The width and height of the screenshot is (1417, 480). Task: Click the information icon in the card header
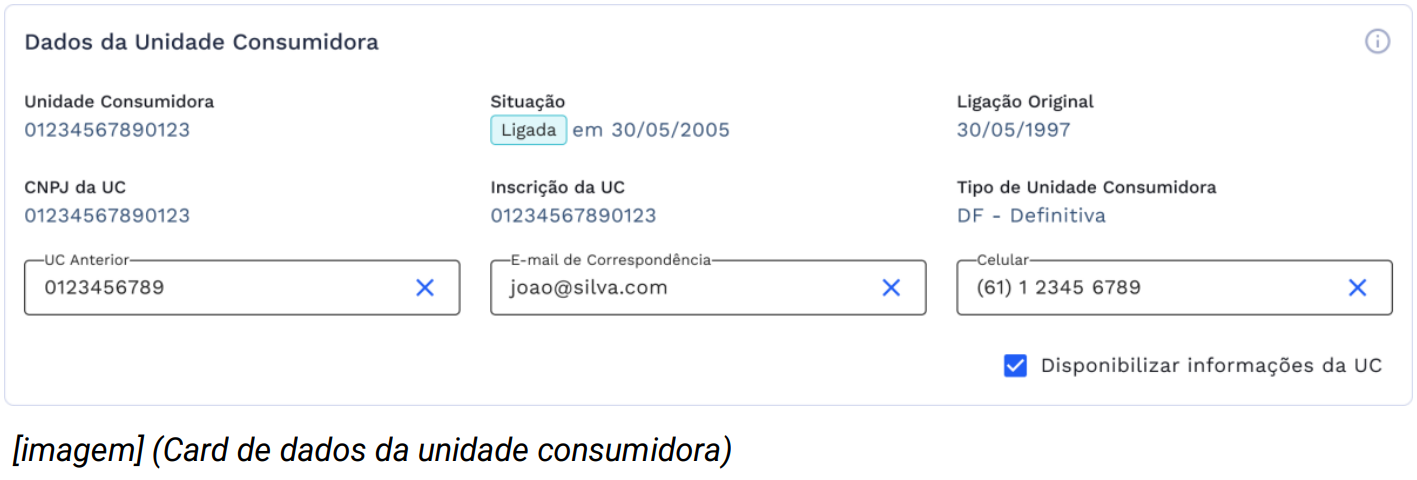1377,42
